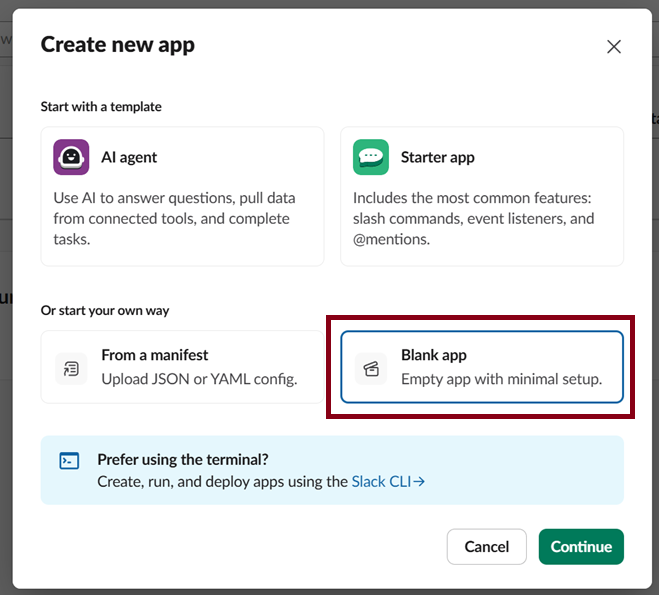
Task: Click the From a manifest file icon
Action: tap(71, 369)
